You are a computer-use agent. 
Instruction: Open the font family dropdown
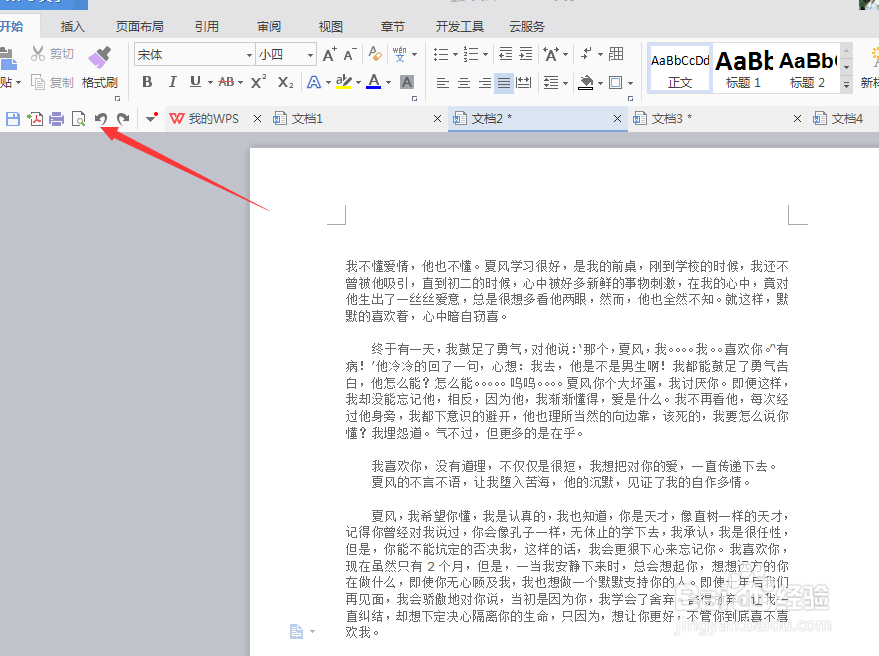(250, 54)
